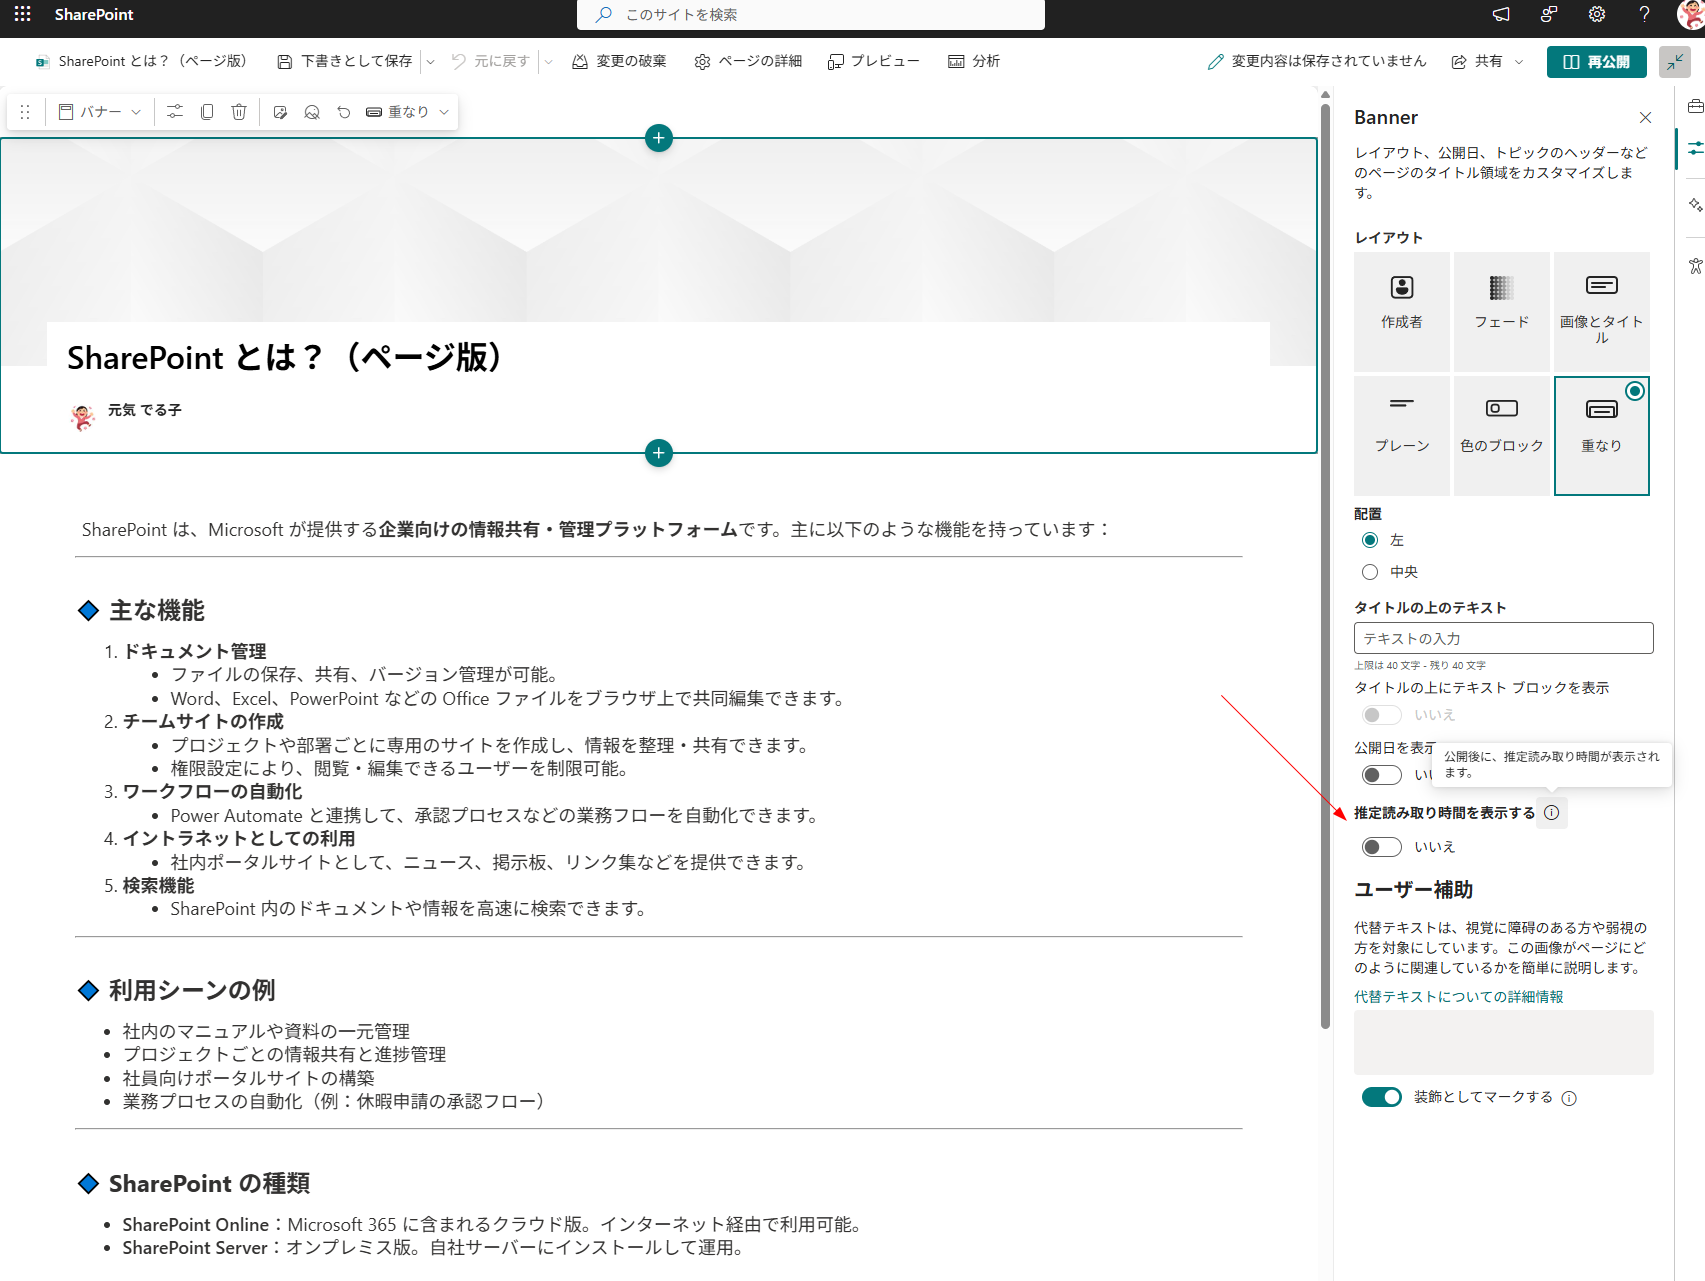Click the タイトルの上のテキスト input field
Screen dimensions: 1705x1281
pos(1503,638)
